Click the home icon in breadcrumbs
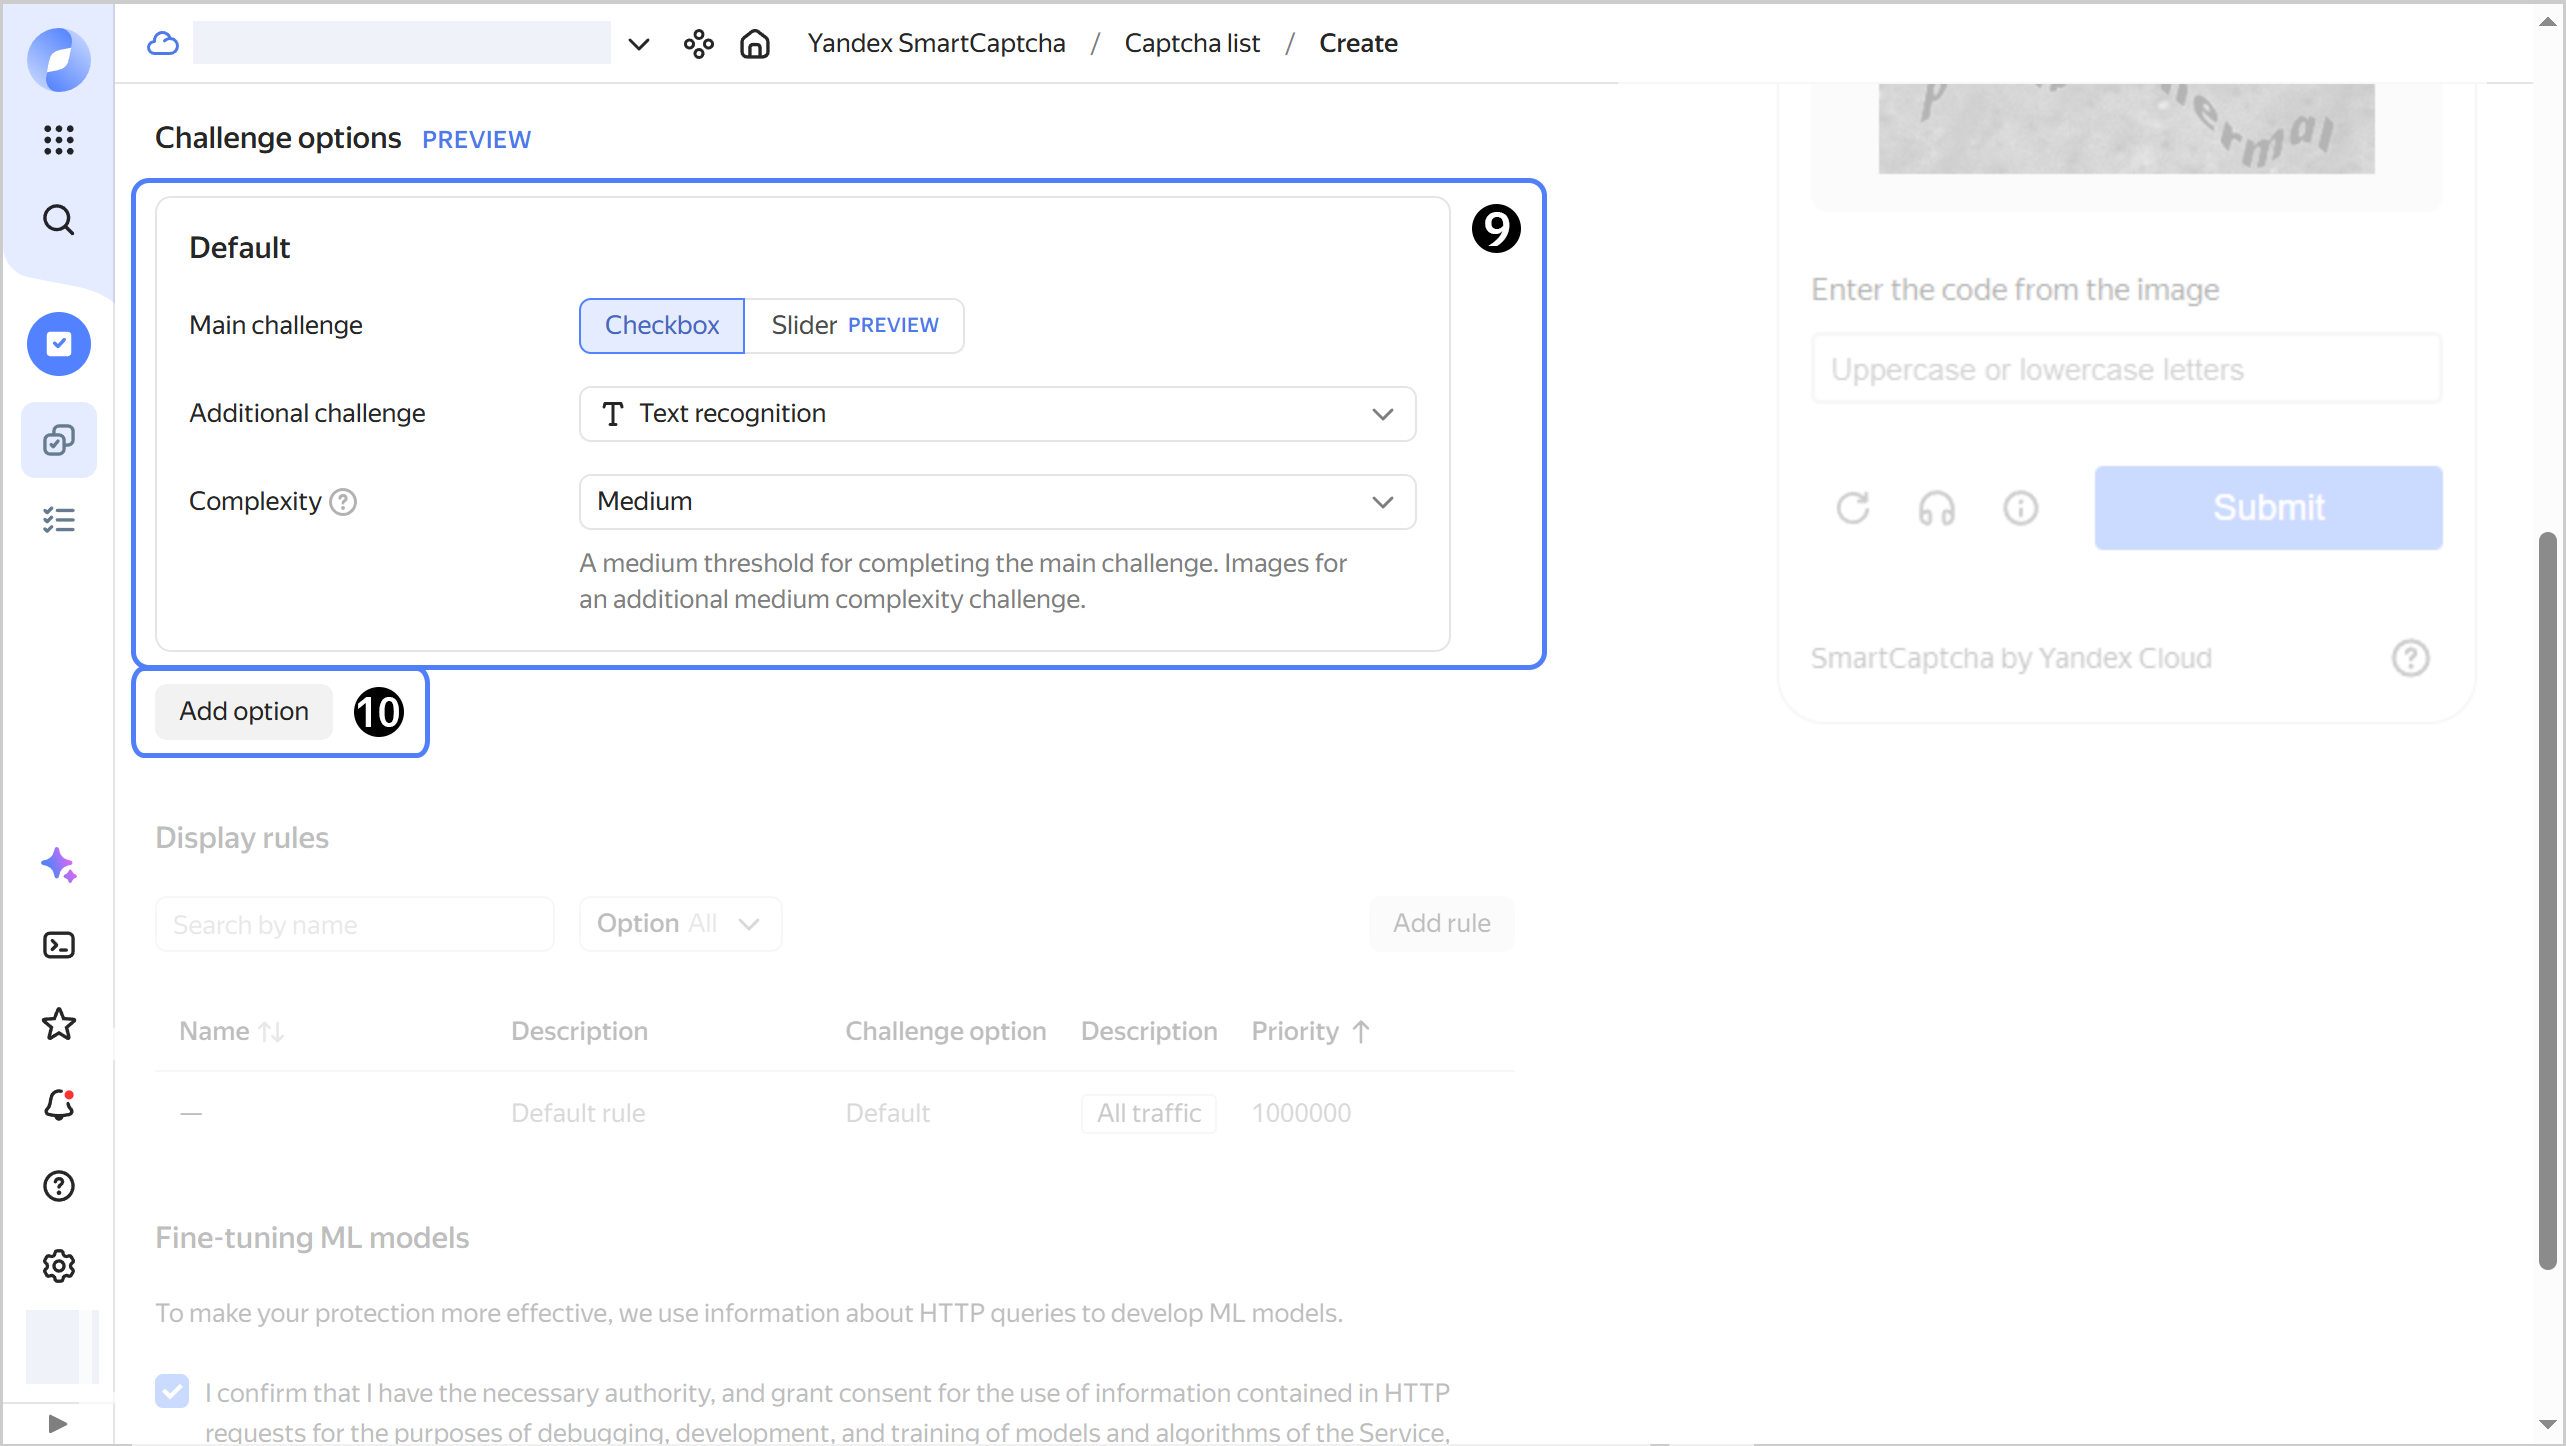 tap(755, 44)
